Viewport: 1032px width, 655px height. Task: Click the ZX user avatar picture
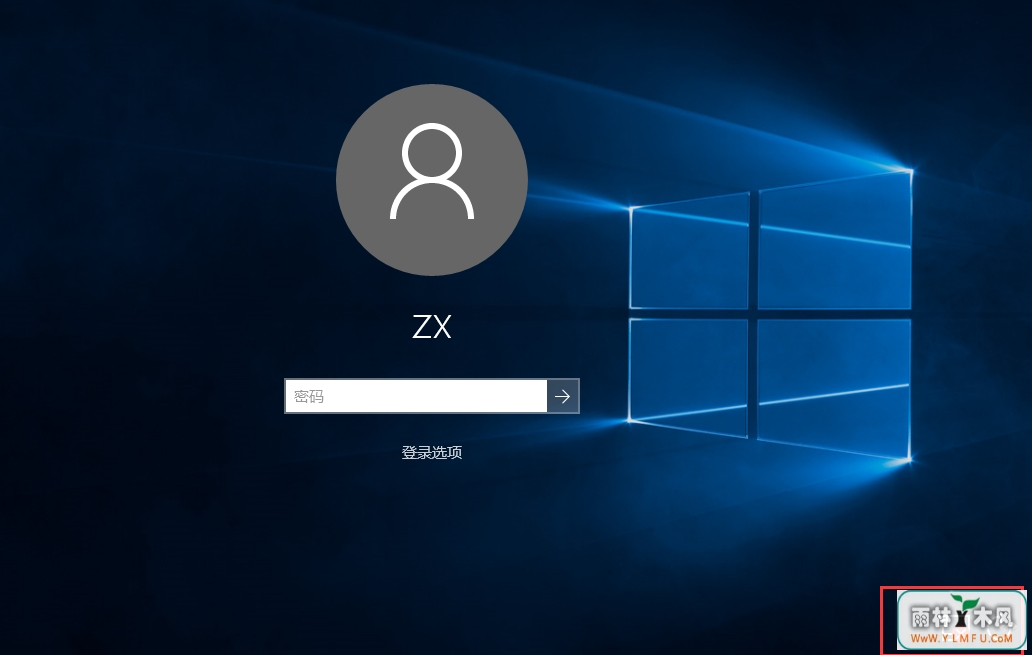tap(432, 180)
